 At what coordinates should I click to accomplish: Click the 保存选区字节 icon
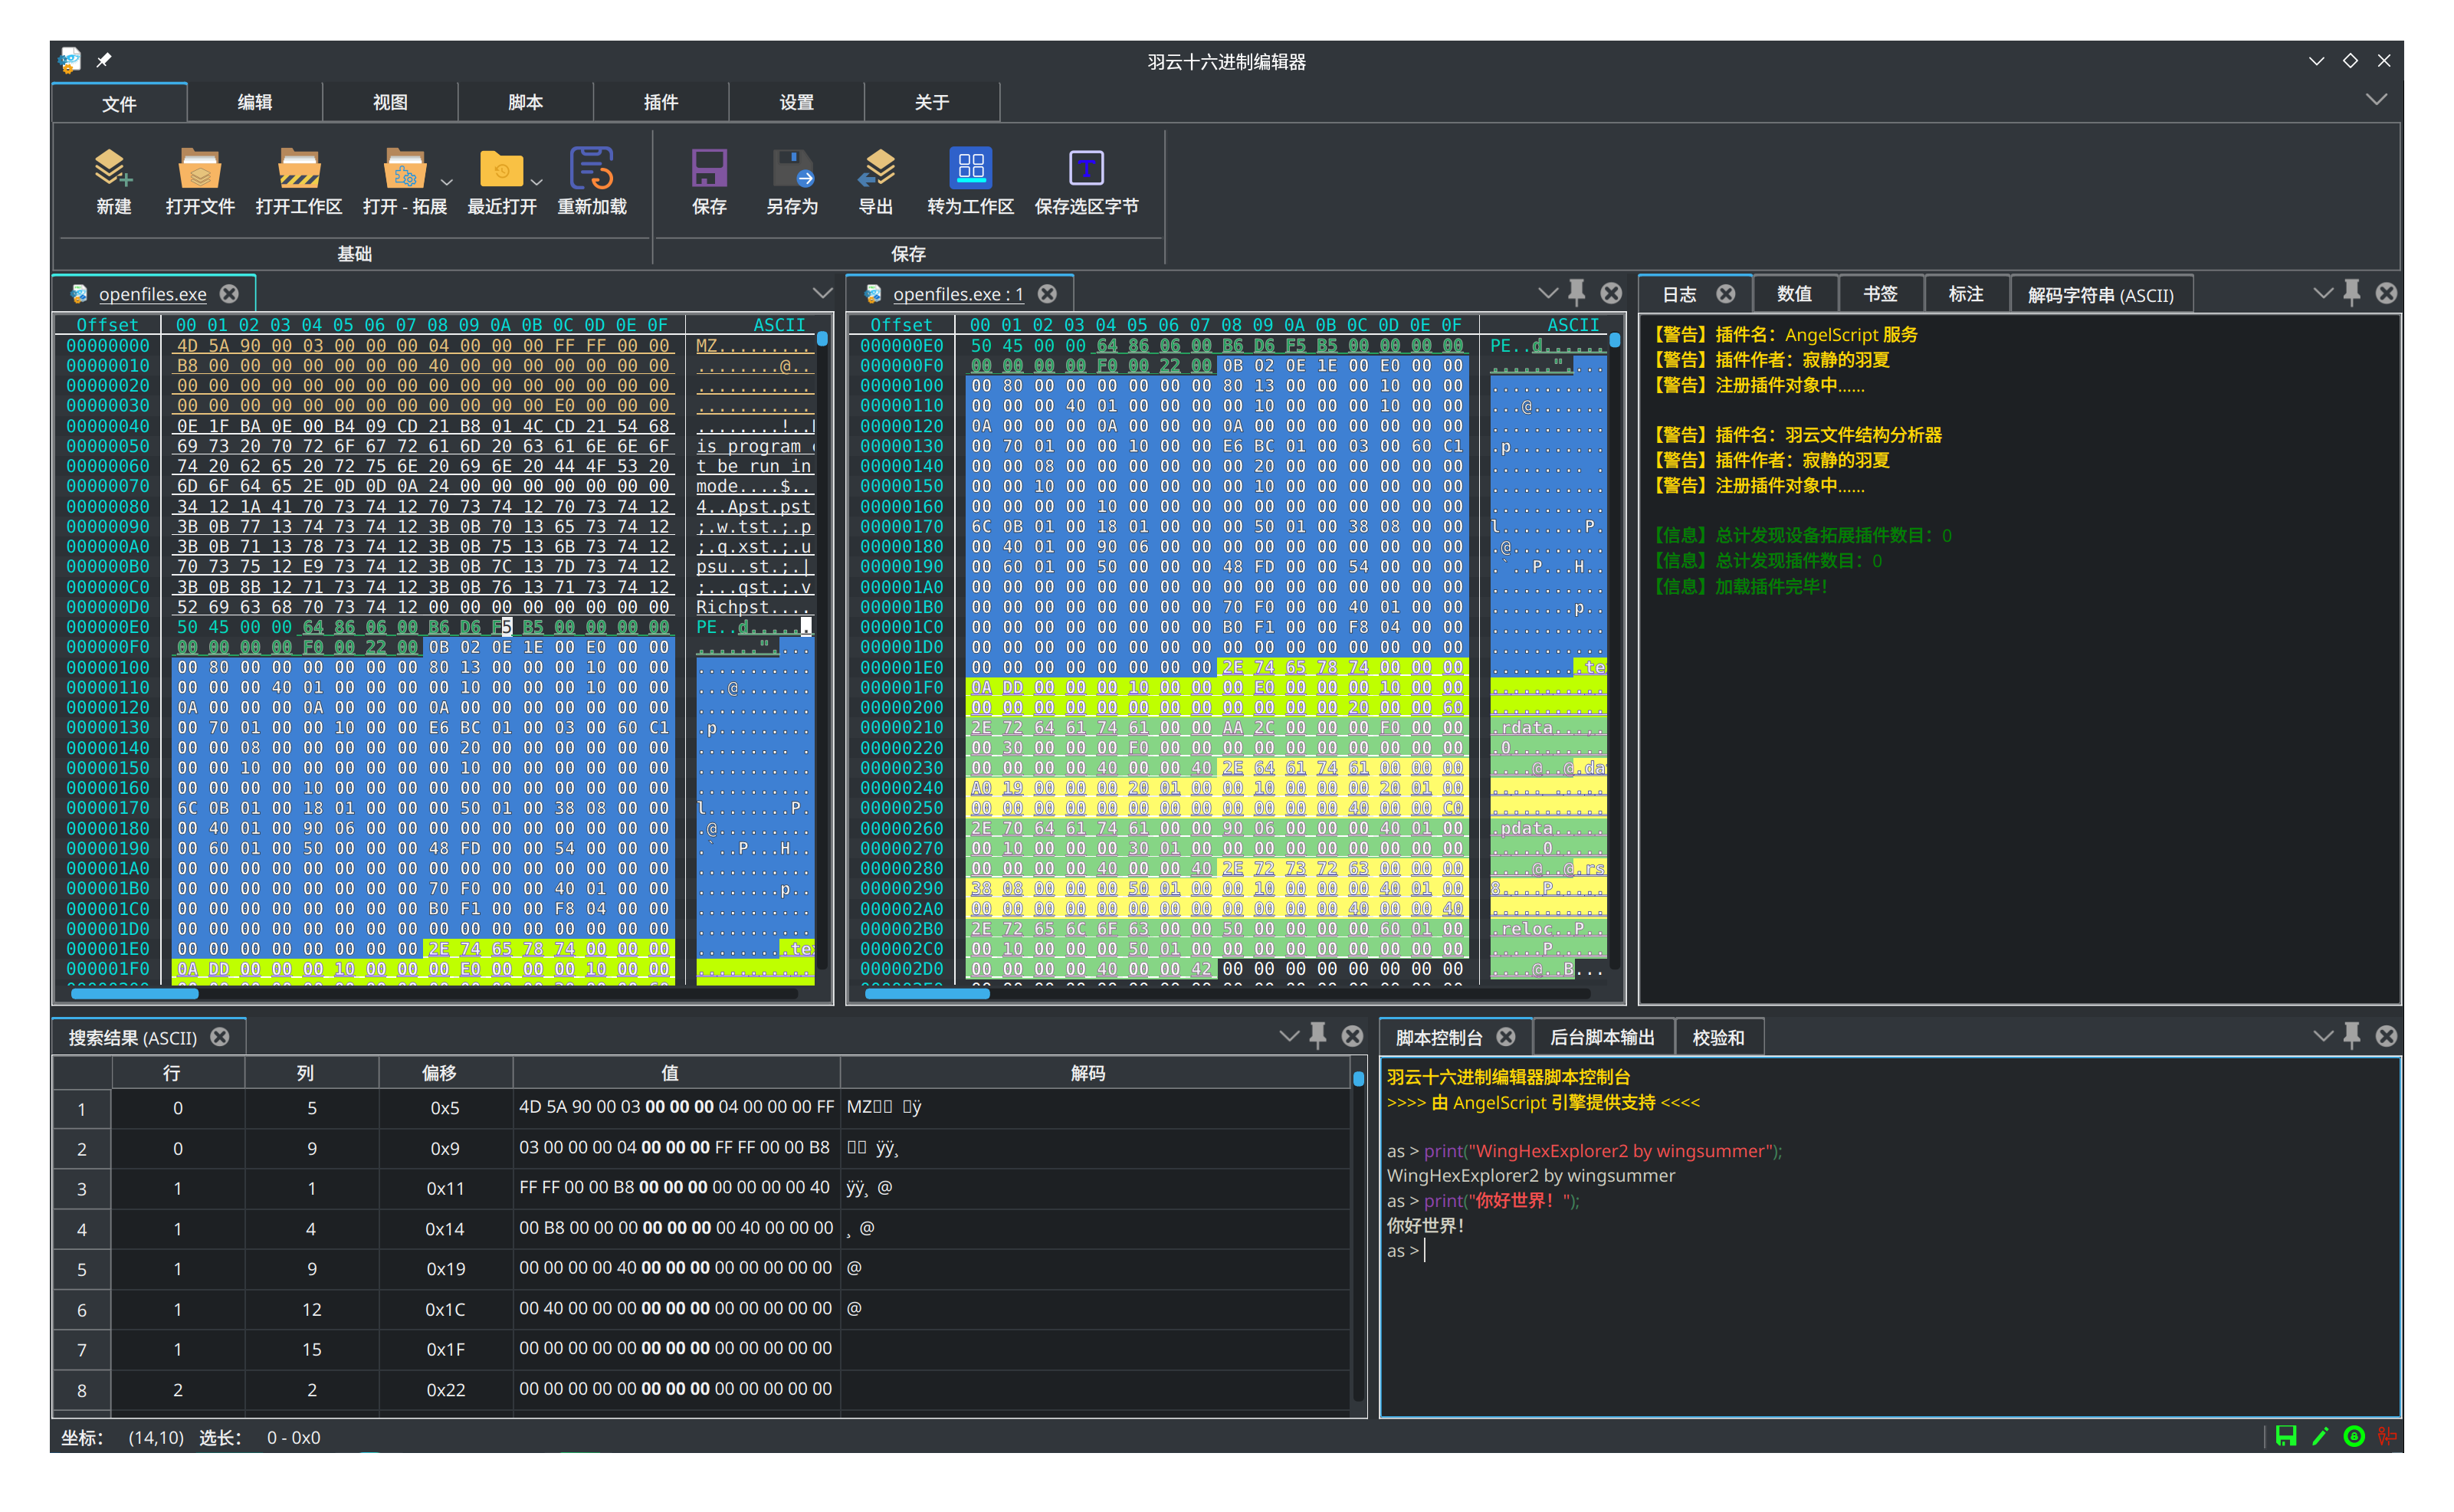(1086, 168)
